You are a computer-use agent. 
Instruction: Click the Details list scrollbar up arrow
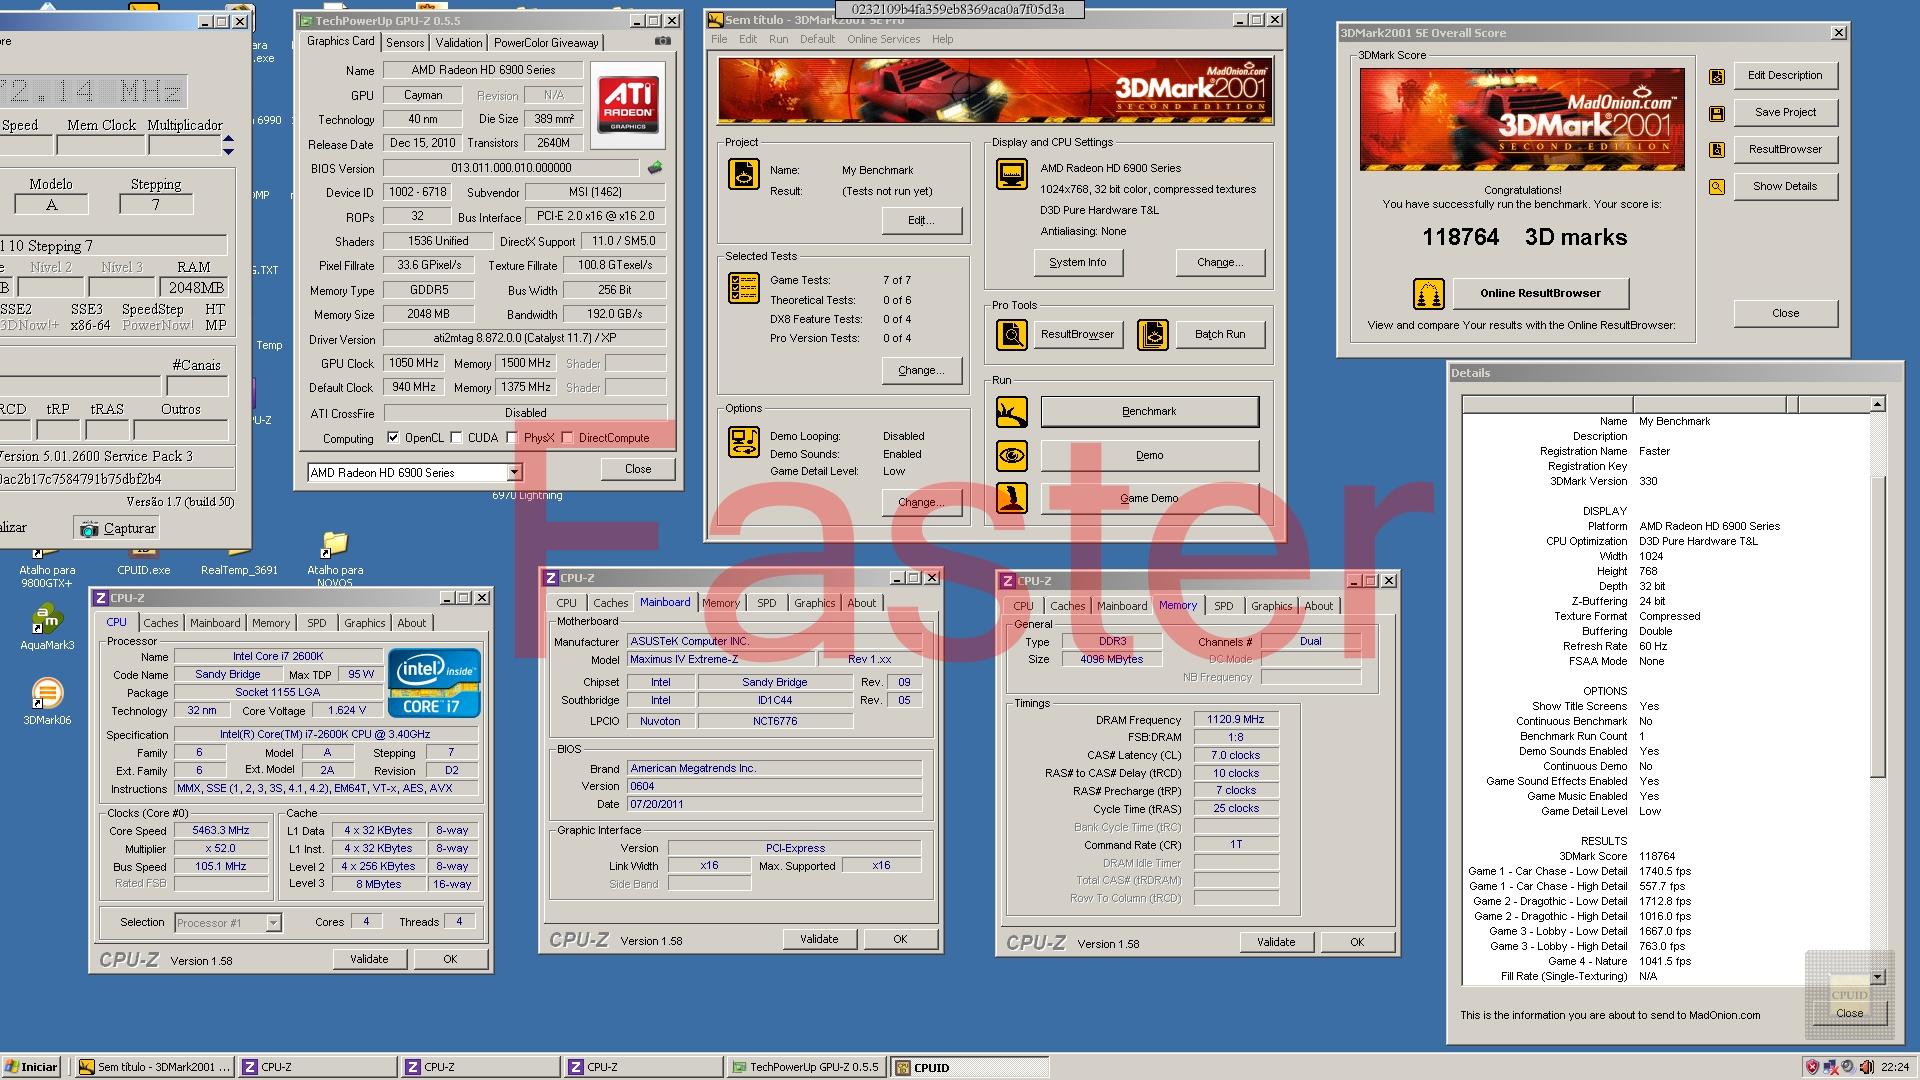pyautogui.click(x=1877, y=404)
